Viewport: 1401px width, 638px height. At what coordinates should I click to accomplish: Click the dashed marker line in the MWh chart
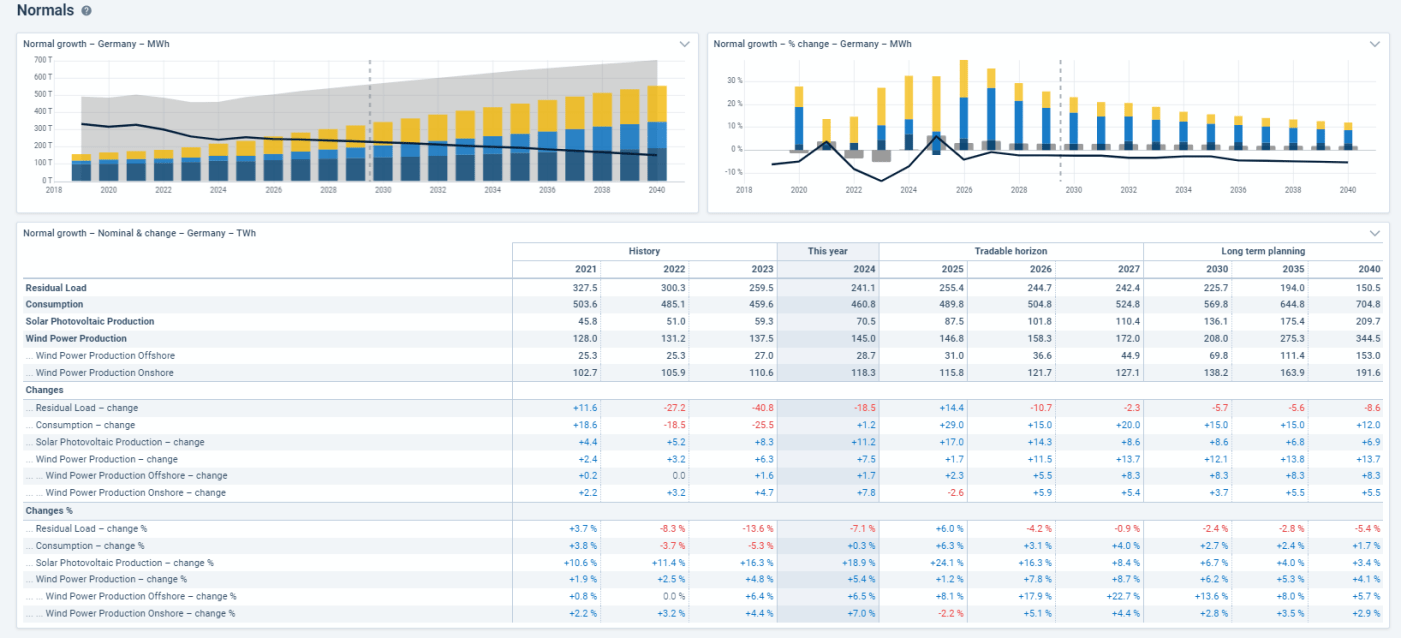[369, 120]
